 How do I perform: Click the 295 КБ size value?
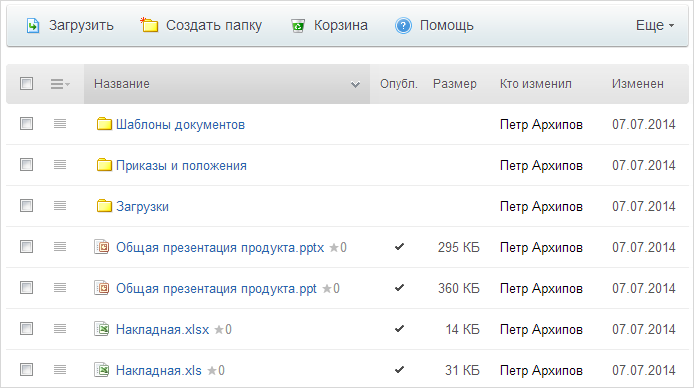[459, 247]
